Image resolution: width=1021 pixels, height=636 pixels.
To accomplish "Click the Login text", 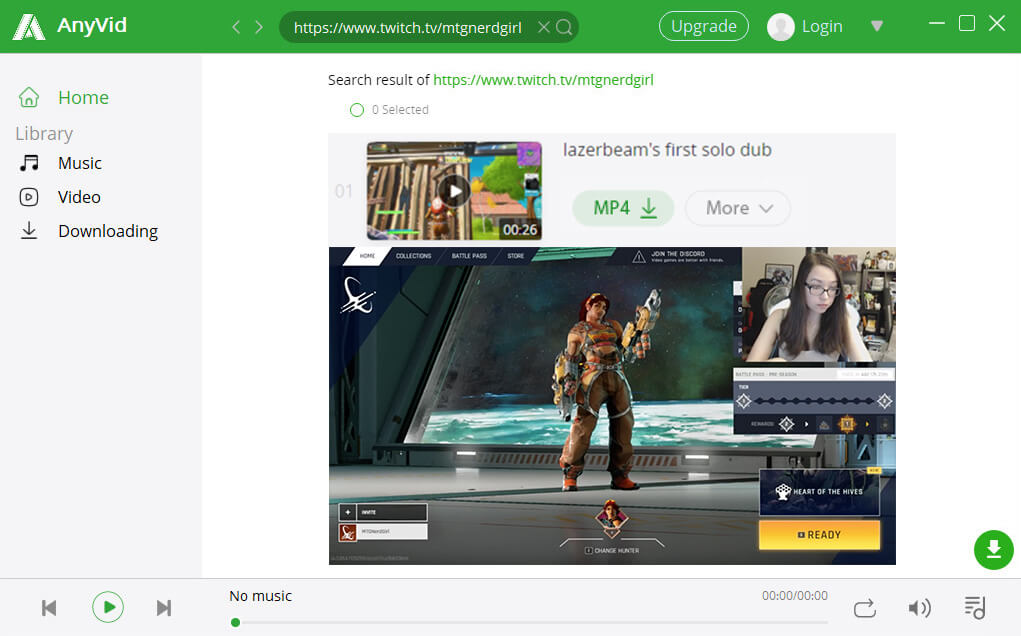I will click(822, 27).
